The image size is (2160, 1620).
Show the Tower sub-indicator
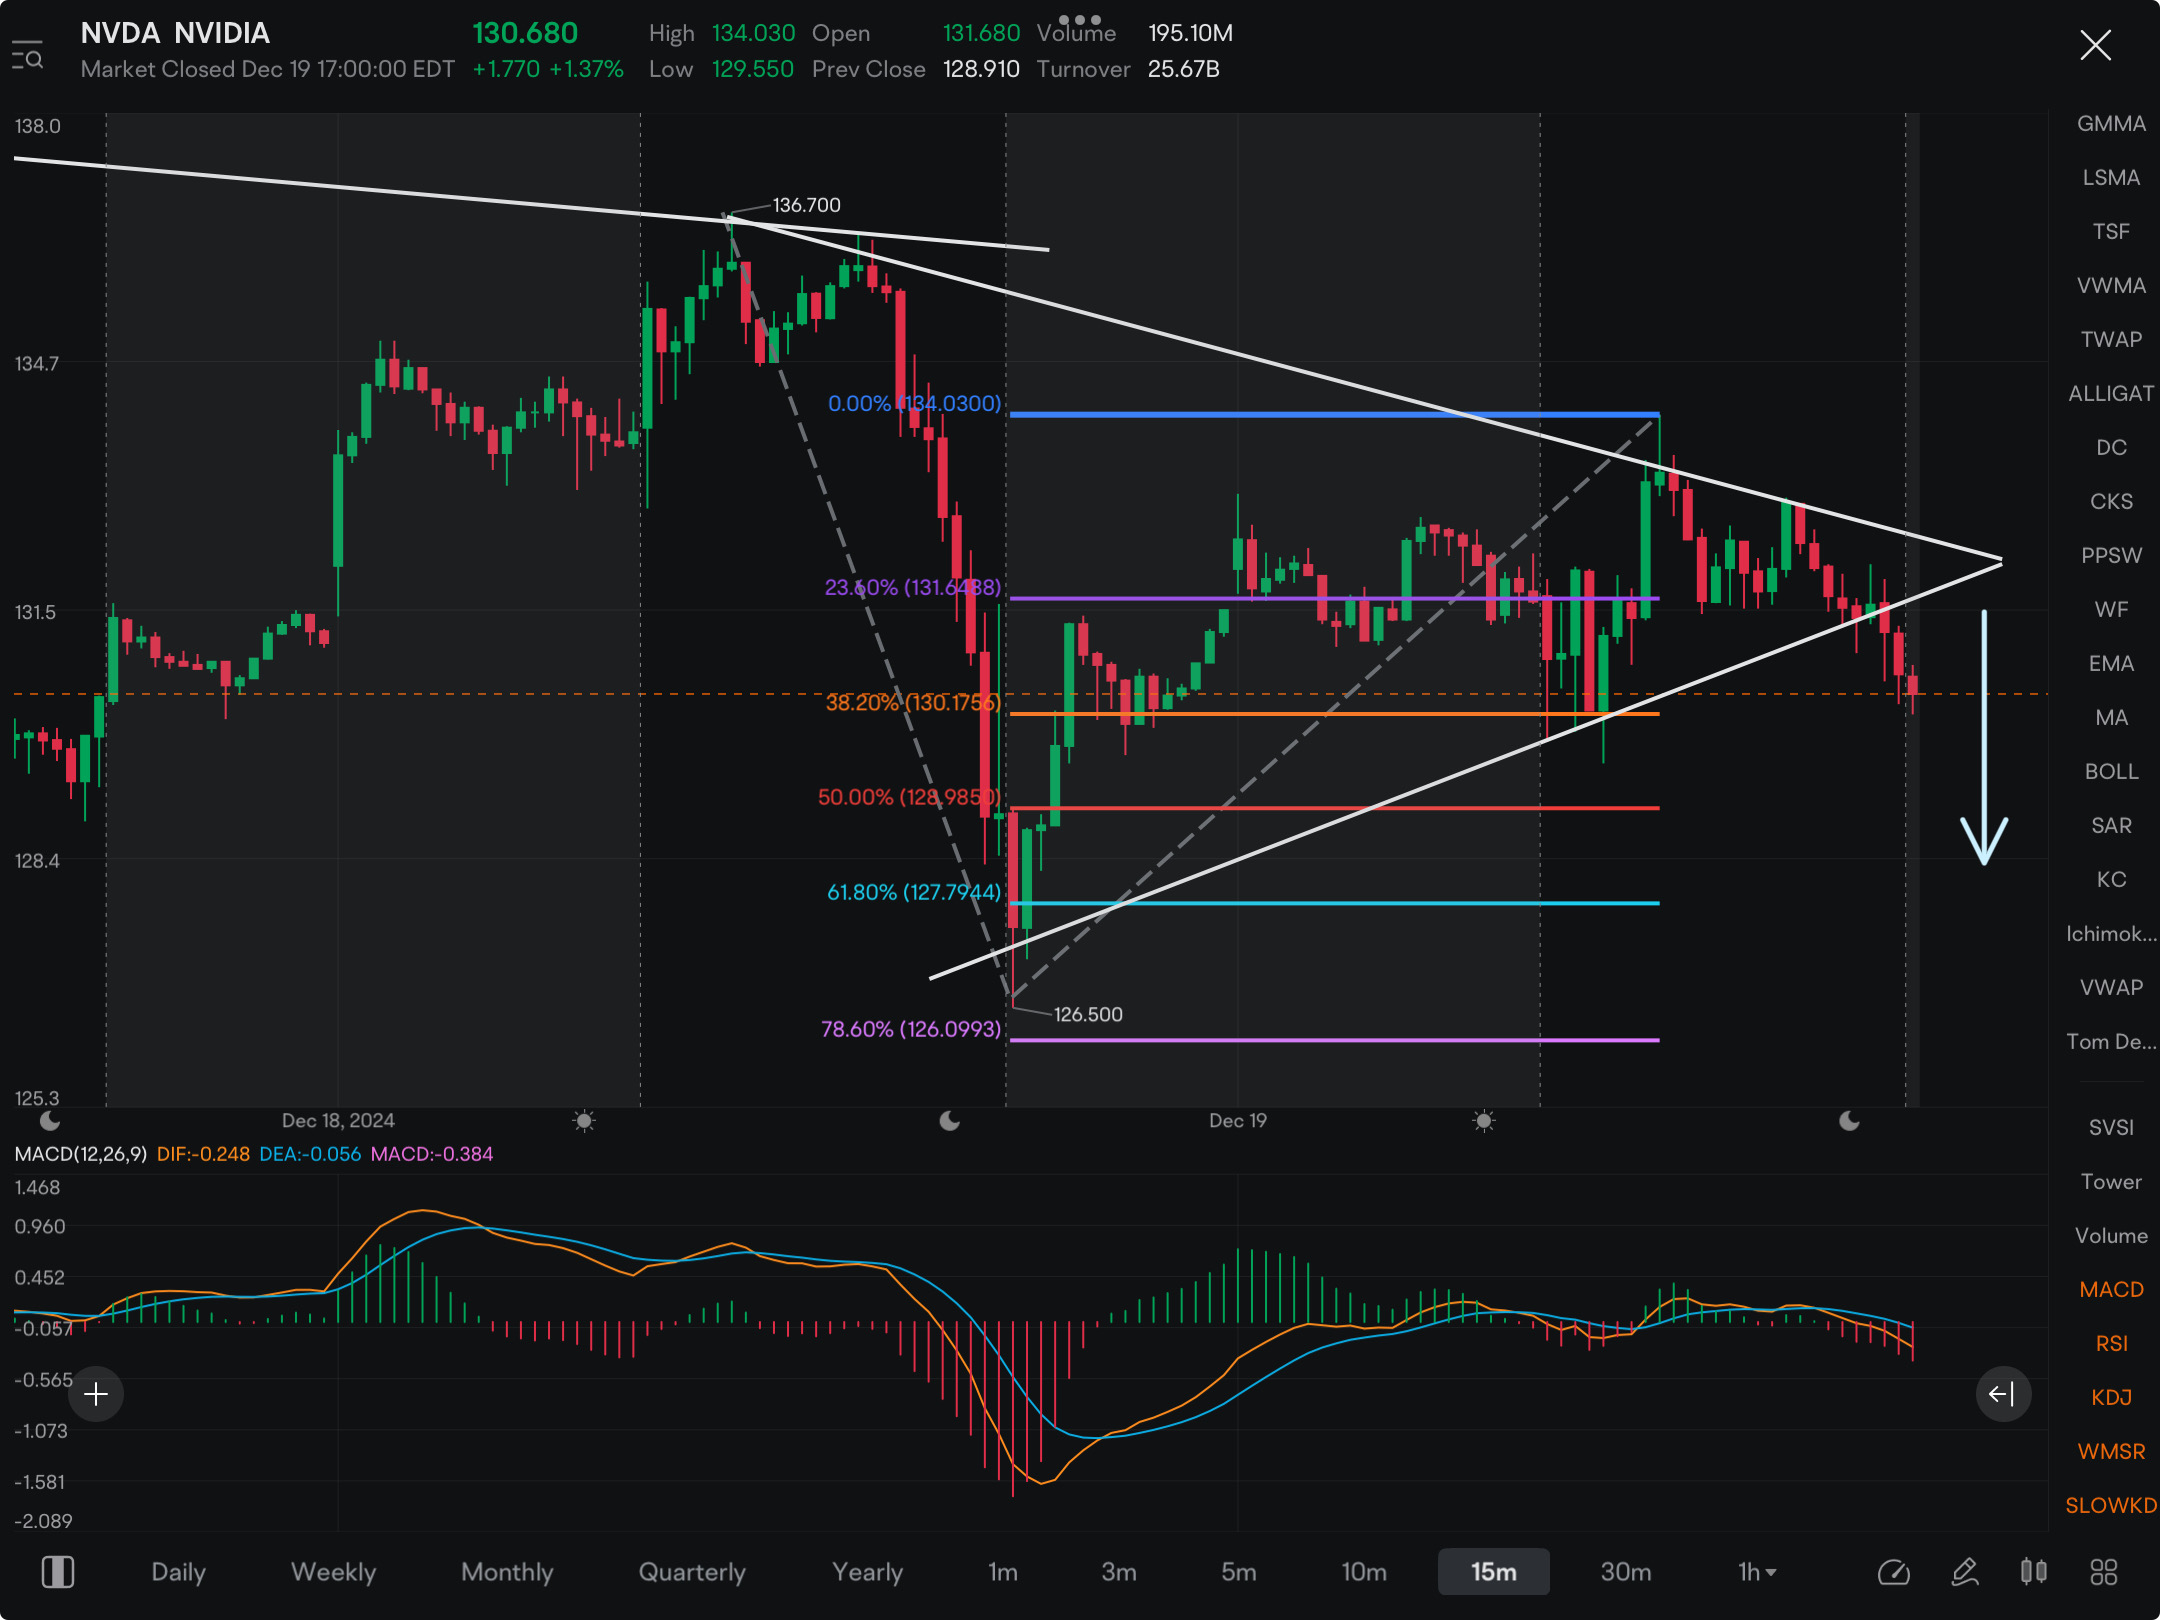[x=2111, y=1181]
